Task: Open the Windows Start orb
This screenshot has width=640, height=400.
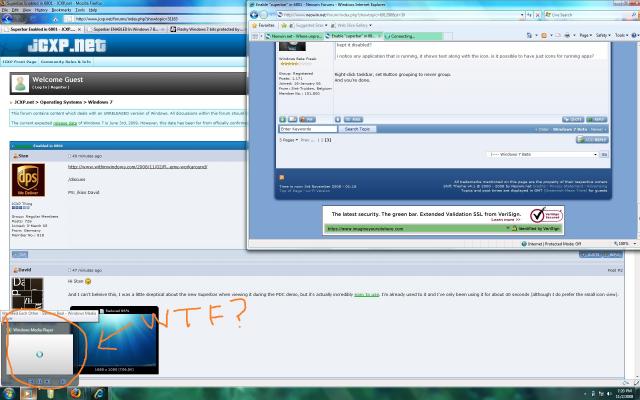Action: tap(9, 394)
